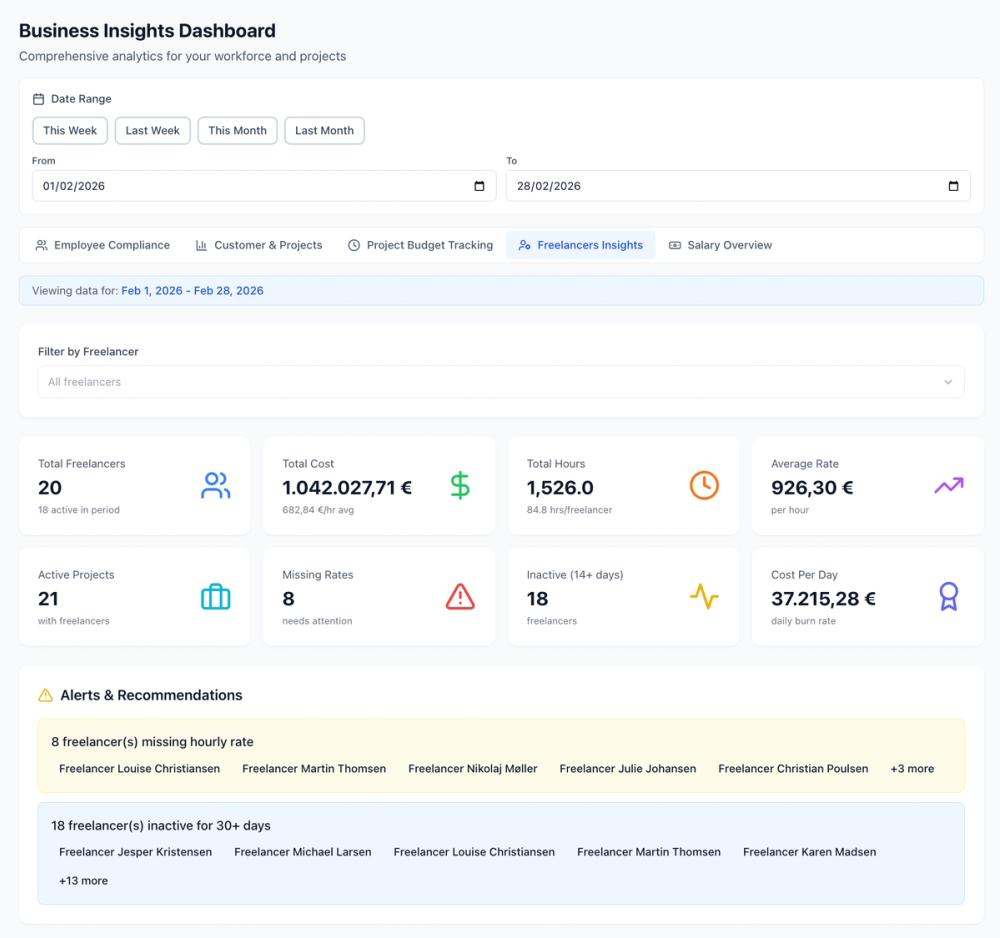Click the calendar icon beside Date Range
Viewport: 1000px width, 938px height.
coord(38,99)
